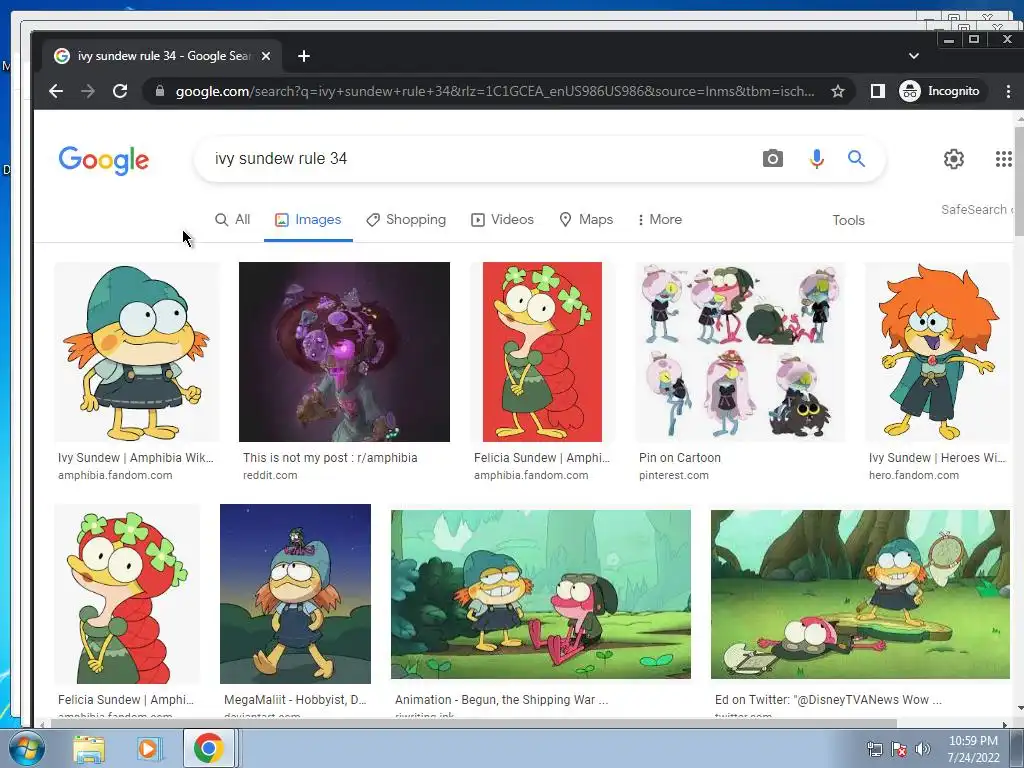The image size is (1024, 768).
Task: Click the 'Ivy Sundew | Heroes Wi...' caption
Action: [937, 458]
